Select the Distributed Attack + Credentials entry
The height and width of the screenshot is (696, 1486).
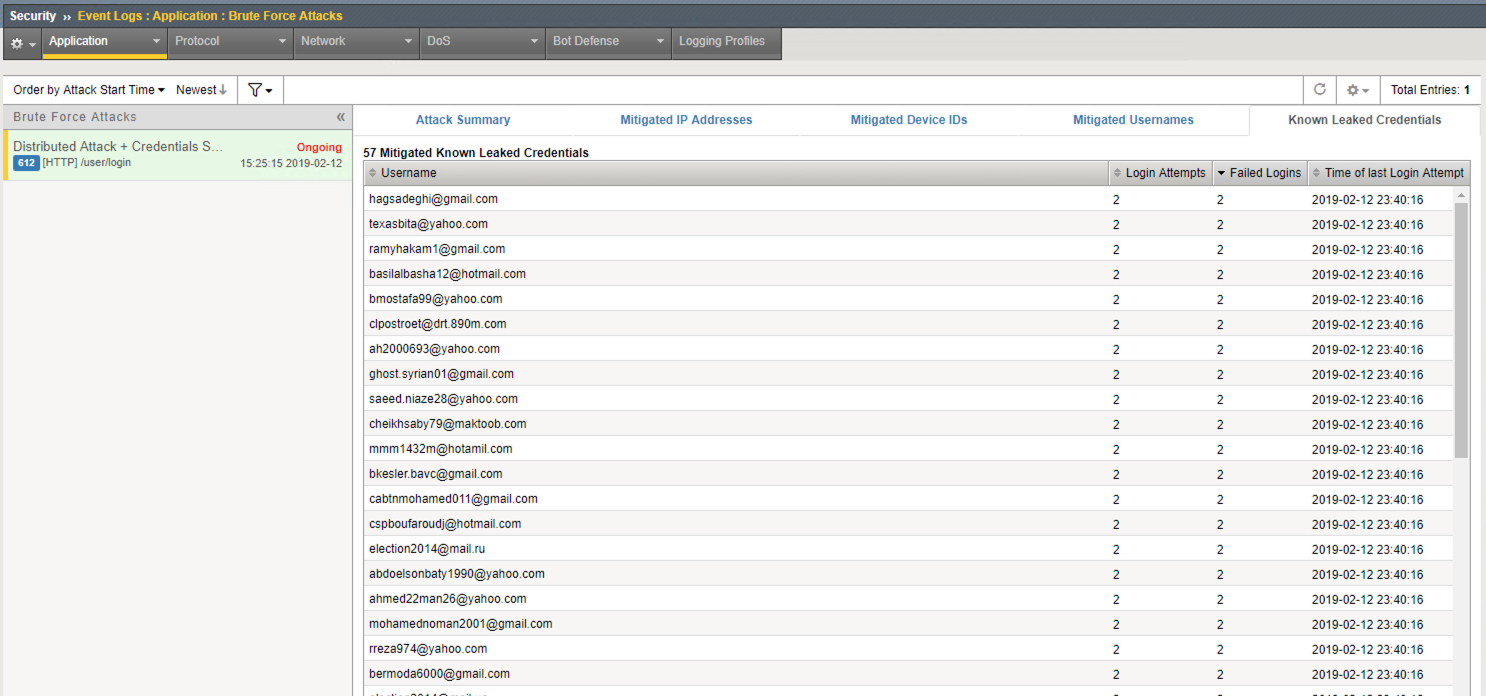(178, 155)
